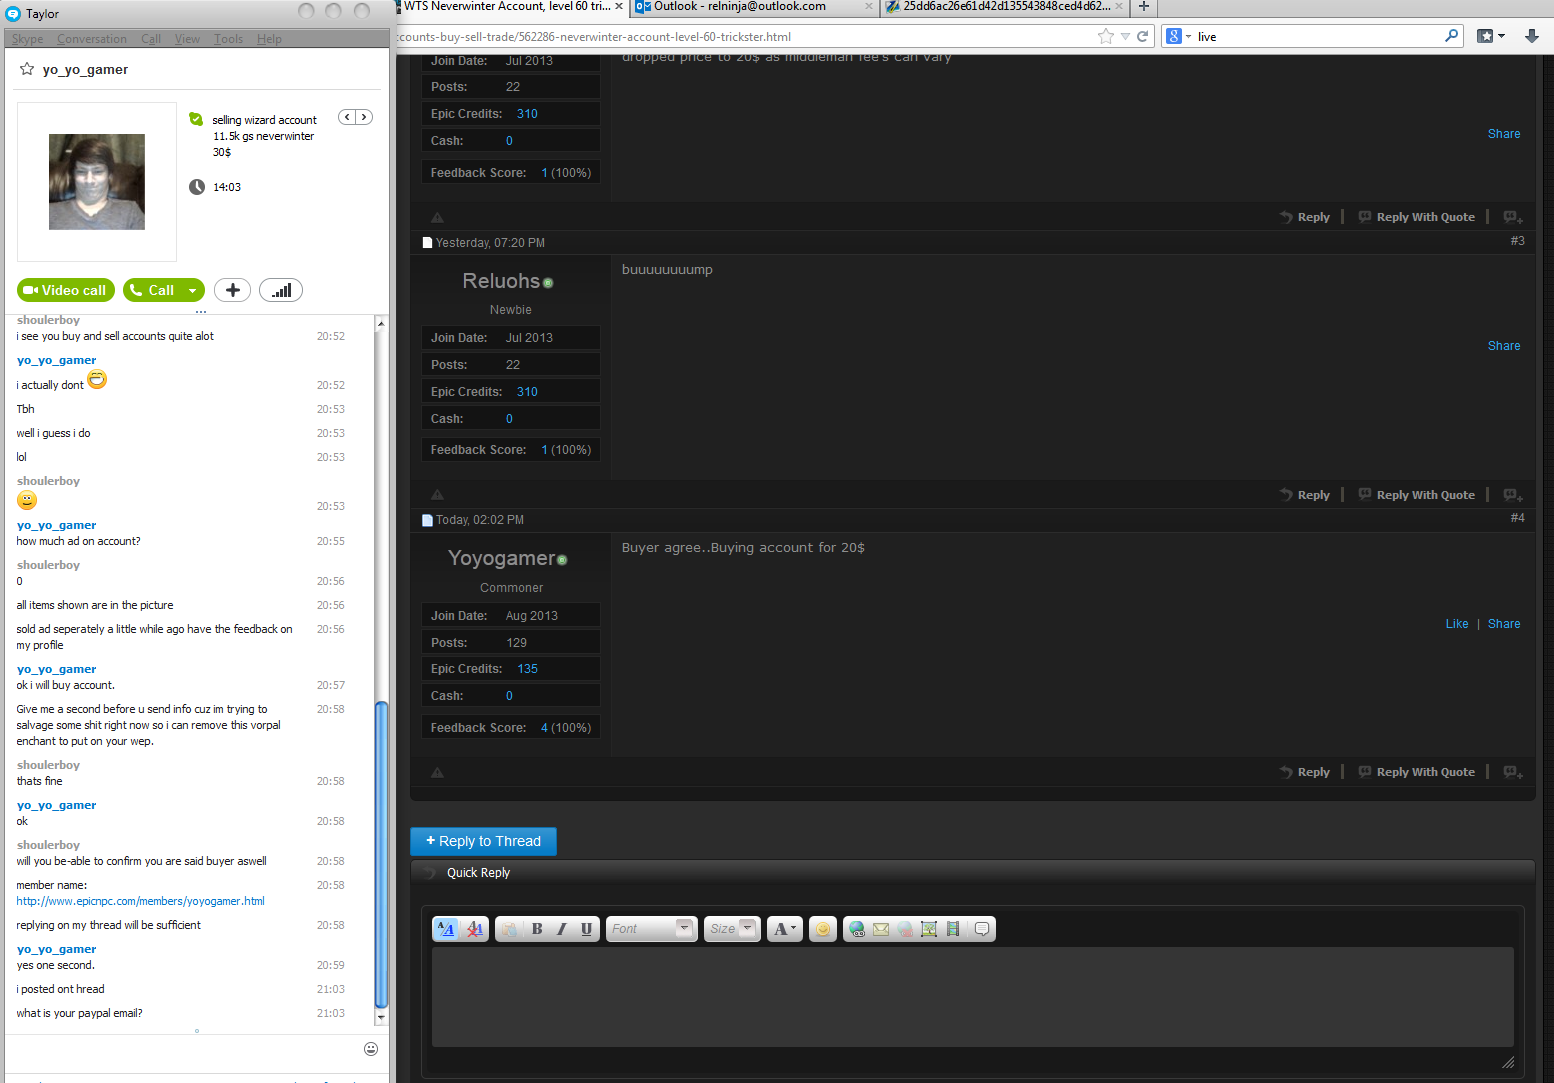Click the add people plus icon
Viewport: 1554px width, 1083px height.
tap(232, 290)
